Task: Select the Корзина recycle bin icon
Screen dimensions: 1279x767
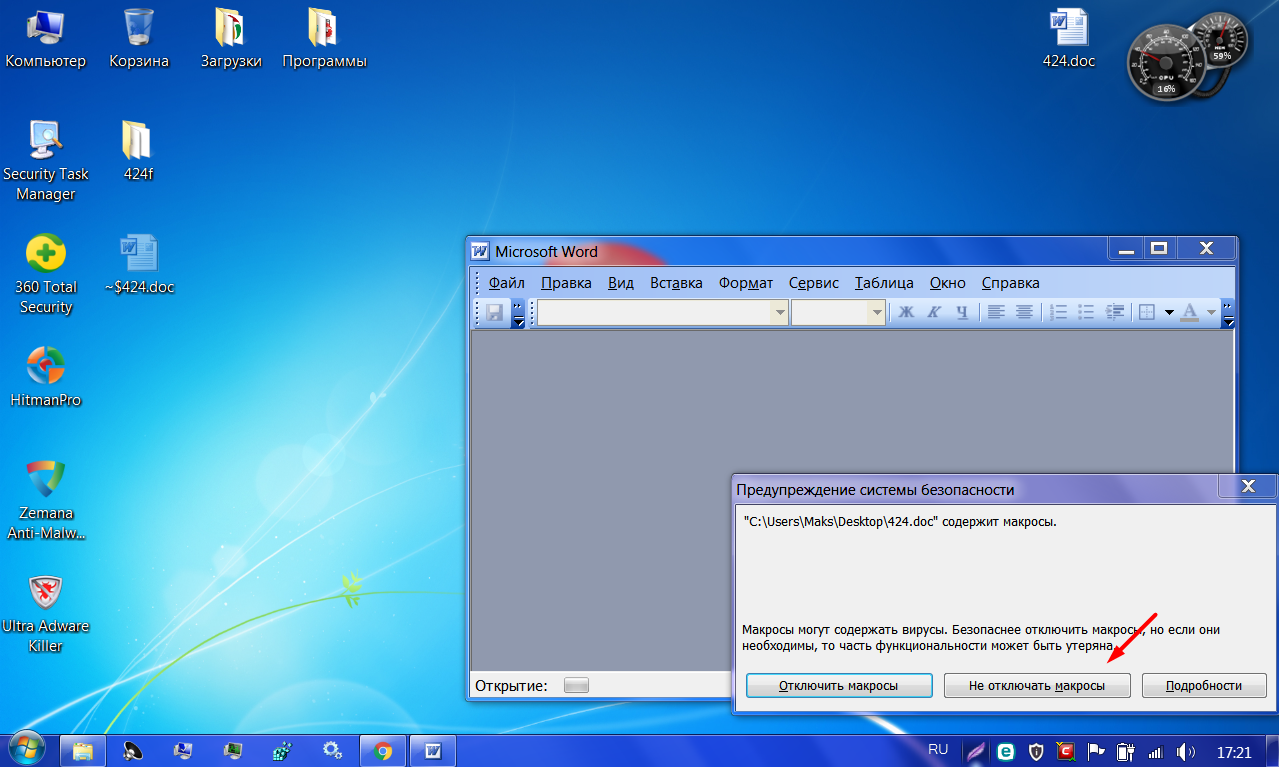Action: [139, 40]
